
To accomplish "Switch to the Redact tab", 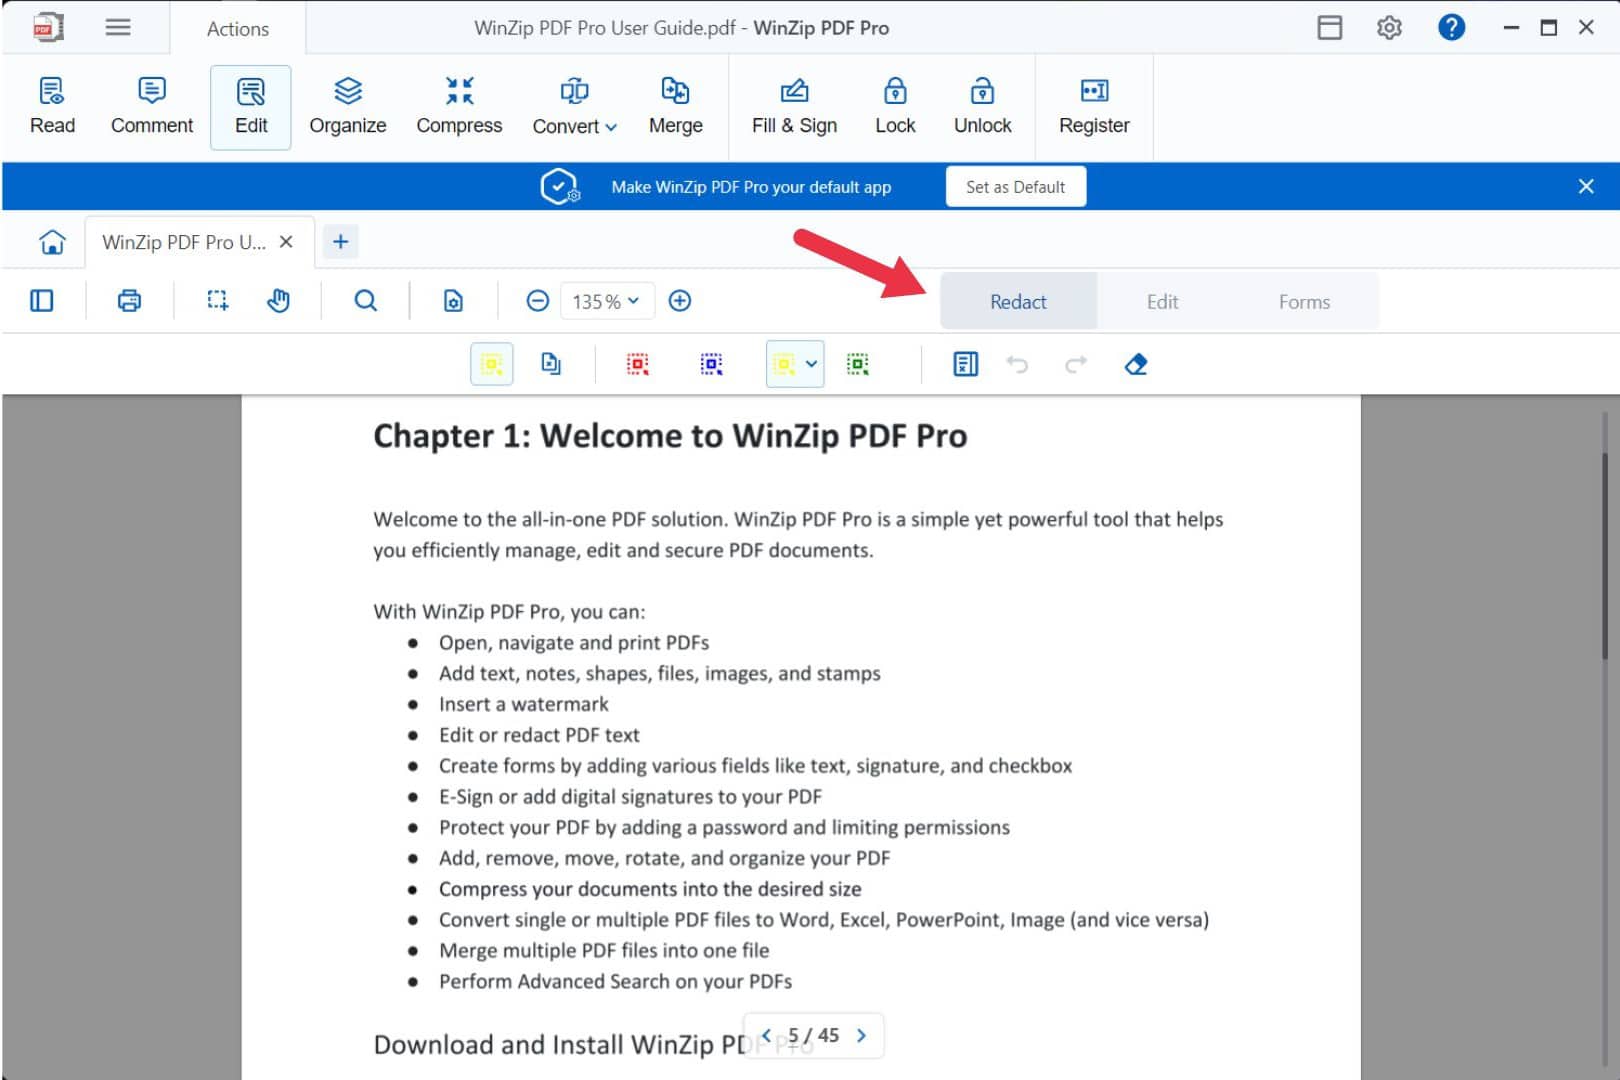I will [x=1018, y=302].
